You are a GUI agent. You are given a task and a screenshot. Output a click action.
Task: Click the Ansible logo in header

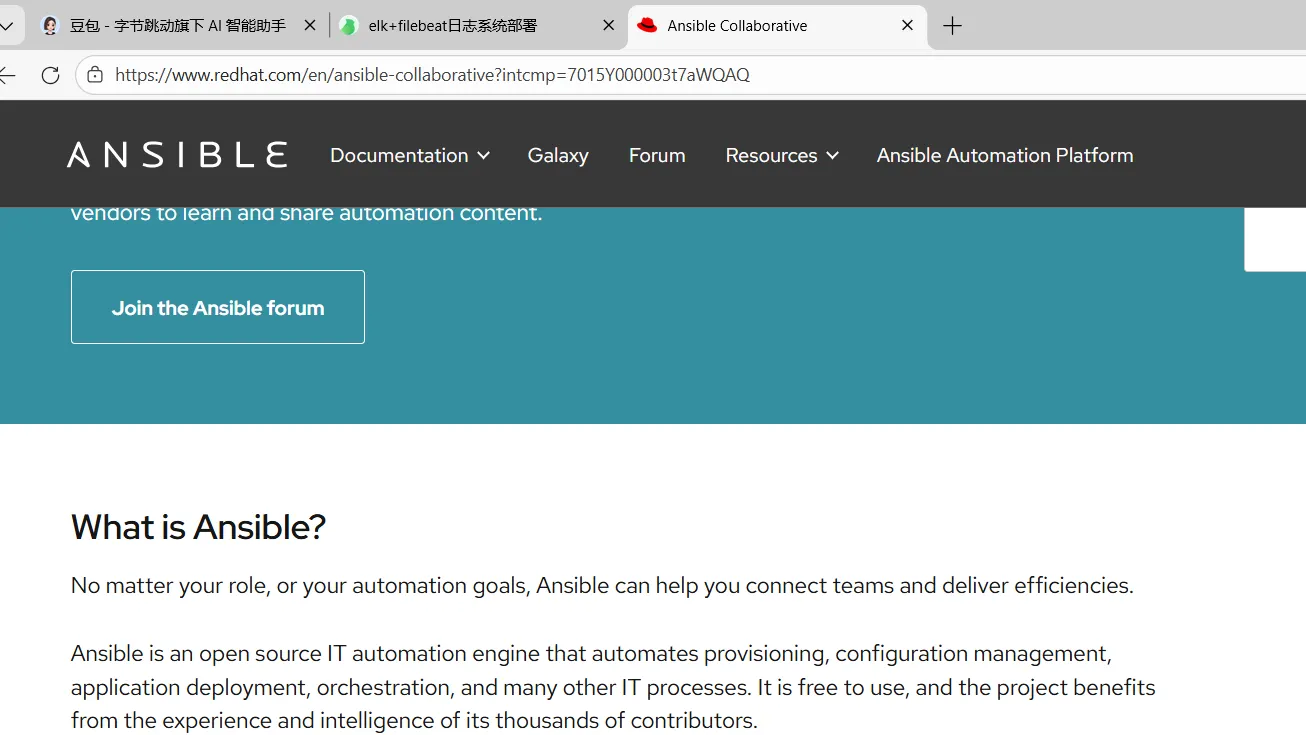[x=177, y=155]
